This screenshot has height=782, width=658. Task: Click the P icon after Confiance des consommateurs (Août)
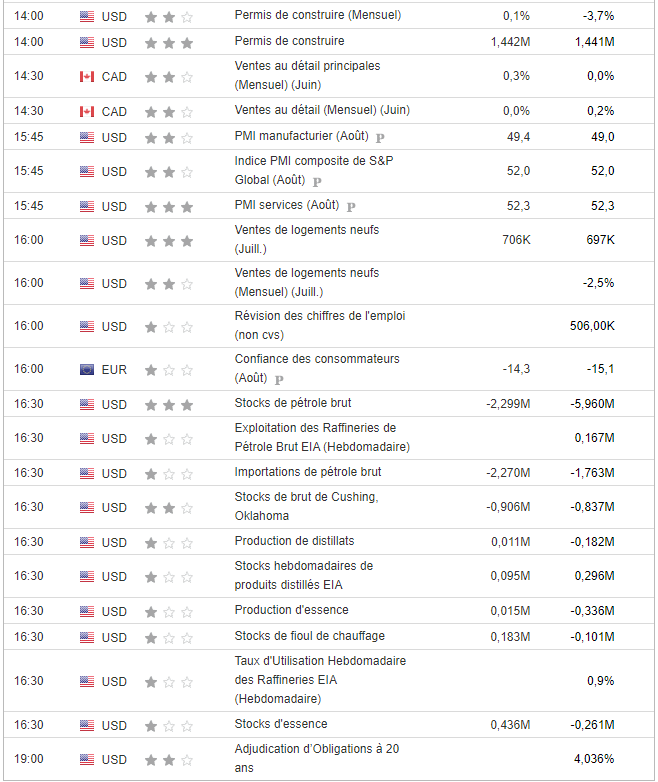(278, 380)
